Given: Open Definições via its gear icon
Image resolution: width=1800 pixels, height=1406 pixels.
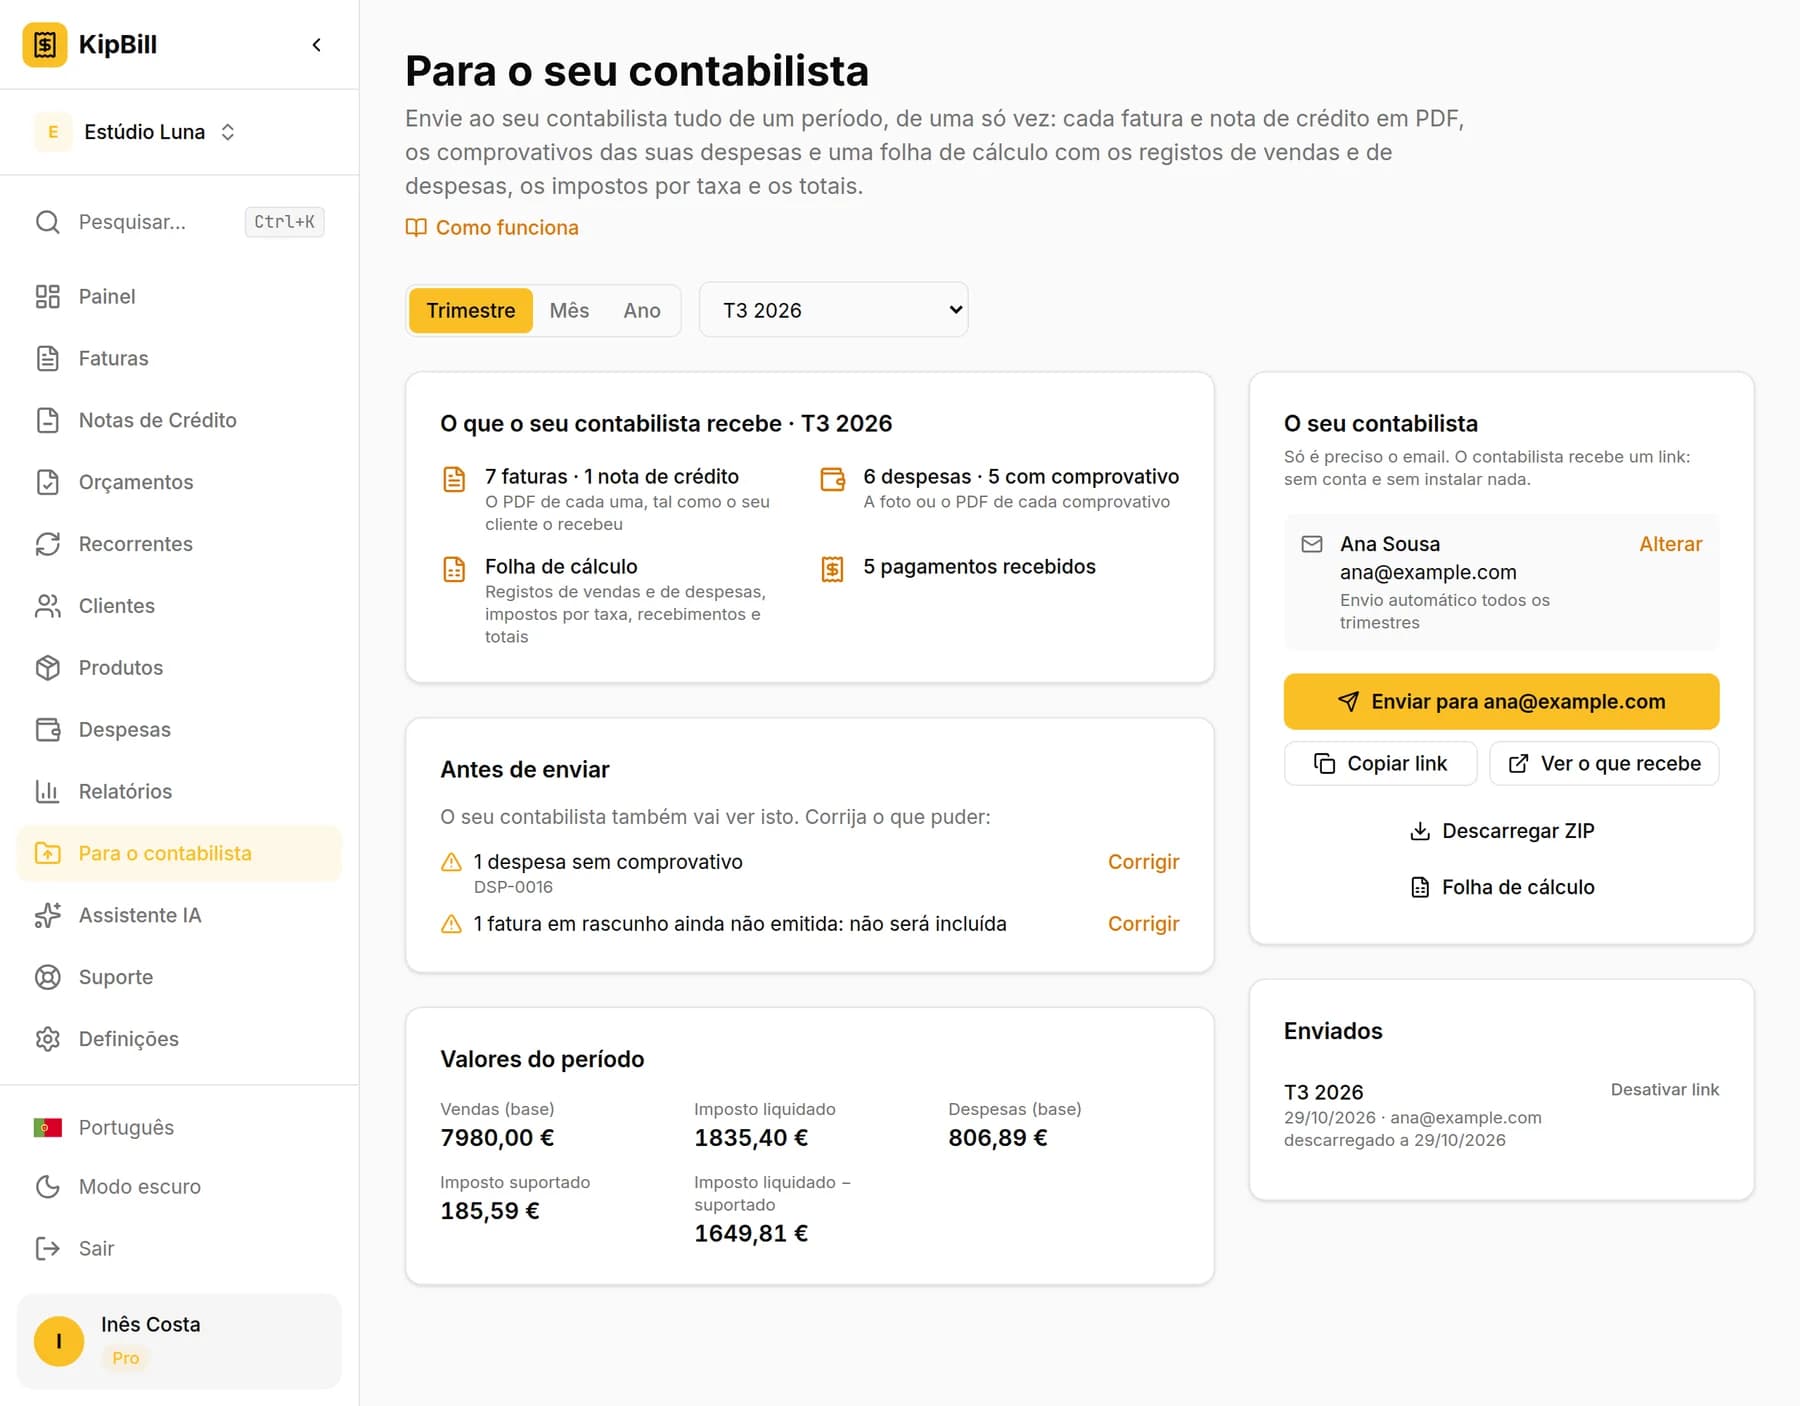Looking at the screenshot, I should (47, 1040).
